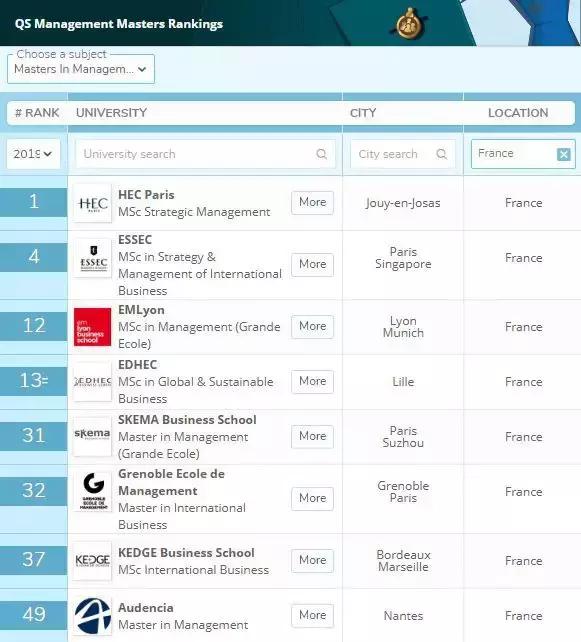This screenshot has width=581, height=642.
Task: Expand the Choose a subject dropdown
Action: pyautogui.click(x=81, y=69)
